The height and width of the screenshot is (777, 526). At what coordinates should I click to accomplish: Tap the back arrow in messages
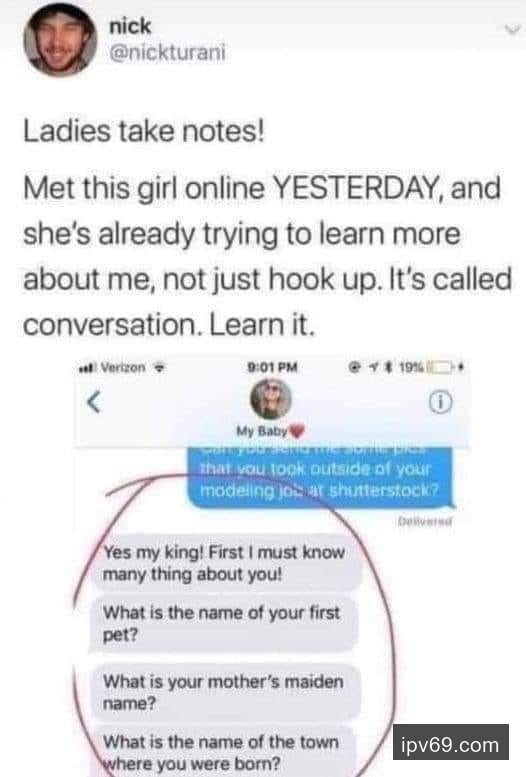(x=94, y=401)
